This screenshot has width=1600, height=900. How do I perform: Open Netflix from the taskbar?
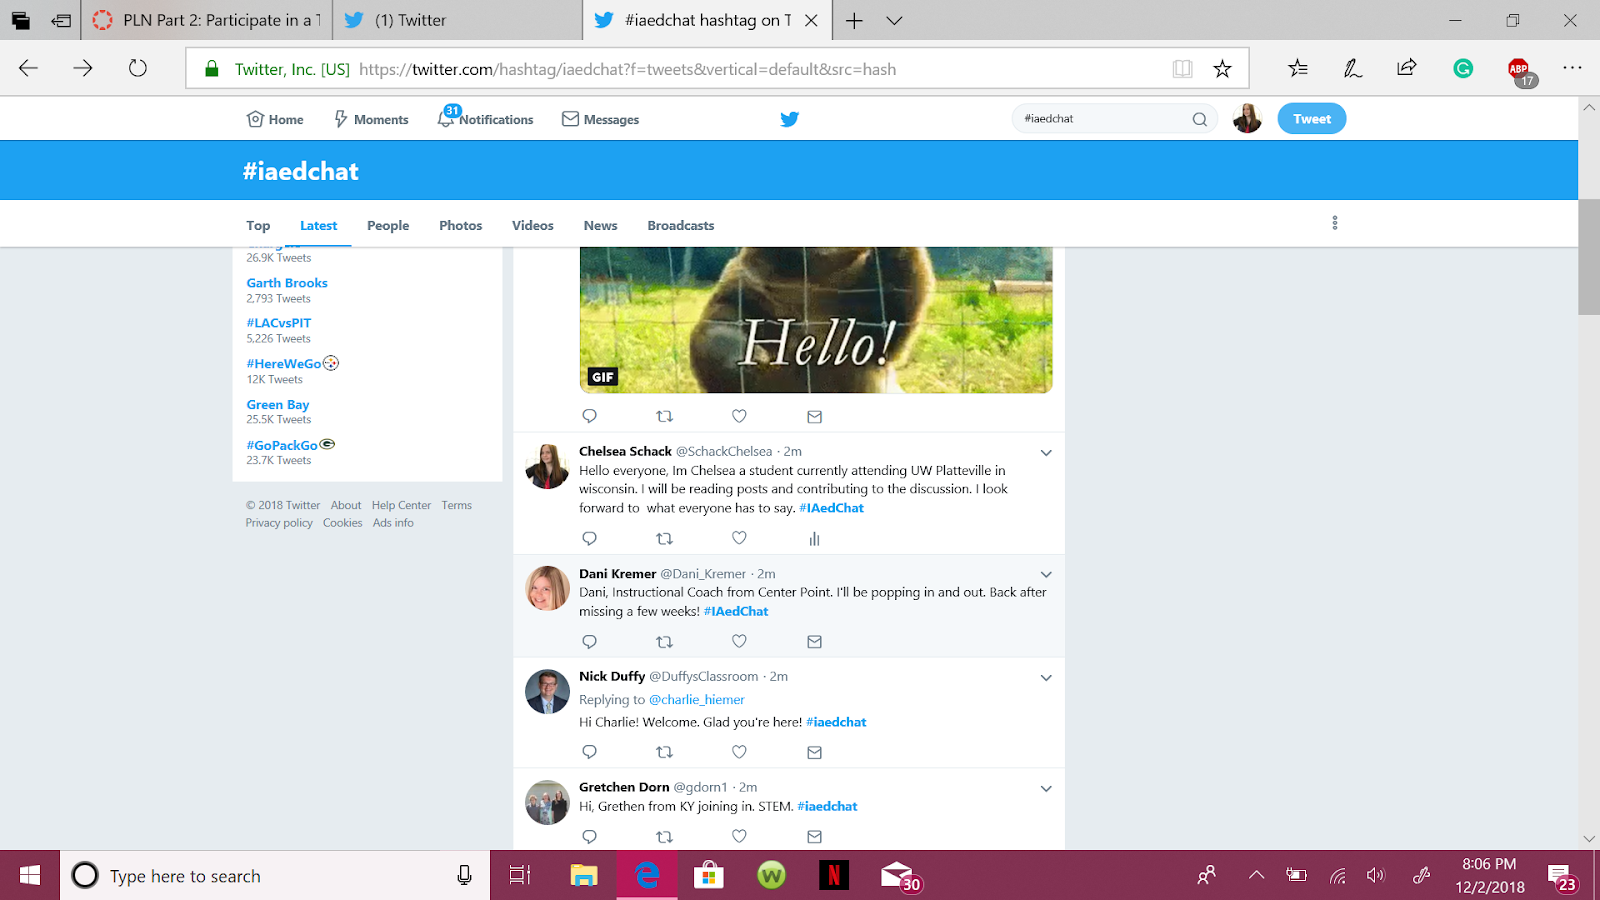click(834, 875)
